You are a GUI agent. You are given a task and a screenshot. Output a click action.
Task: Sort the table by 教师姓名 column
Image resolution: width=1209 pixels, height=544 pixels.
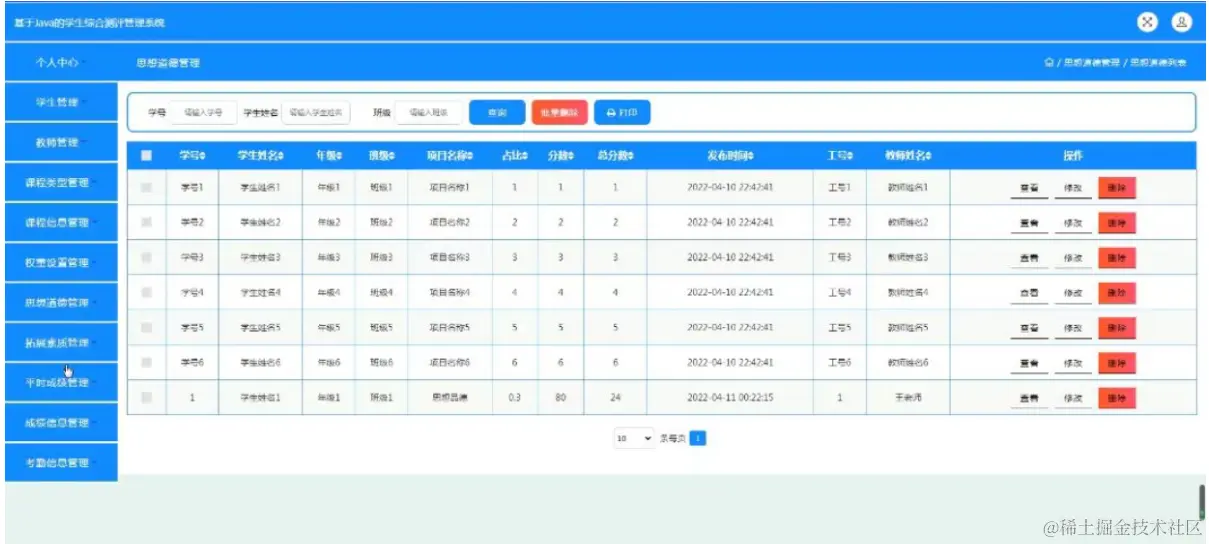(908, 155)
